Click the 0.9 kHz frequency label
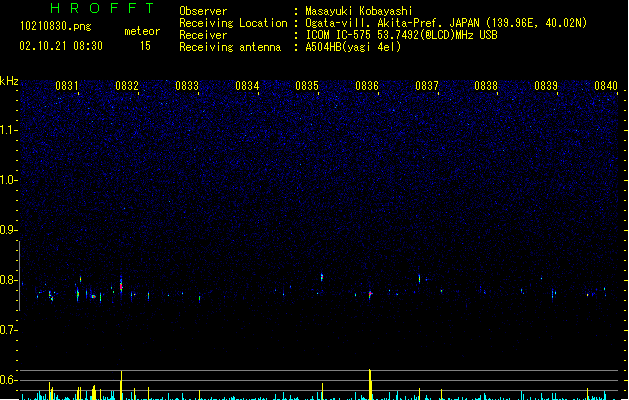 pos(8,230)
